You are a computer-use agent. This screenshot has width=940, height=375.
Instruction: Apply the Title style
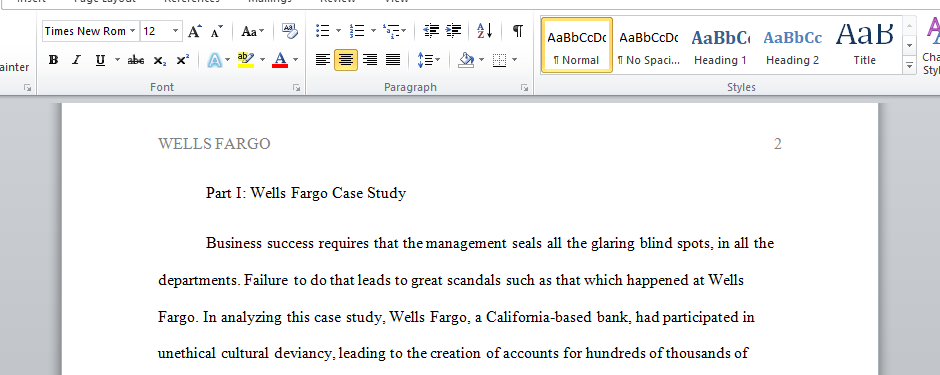point(864,46)
